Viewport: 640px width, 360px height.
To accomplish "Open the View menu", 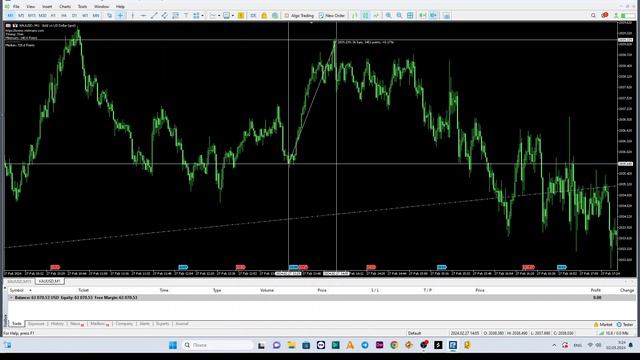I will (31, 7).
